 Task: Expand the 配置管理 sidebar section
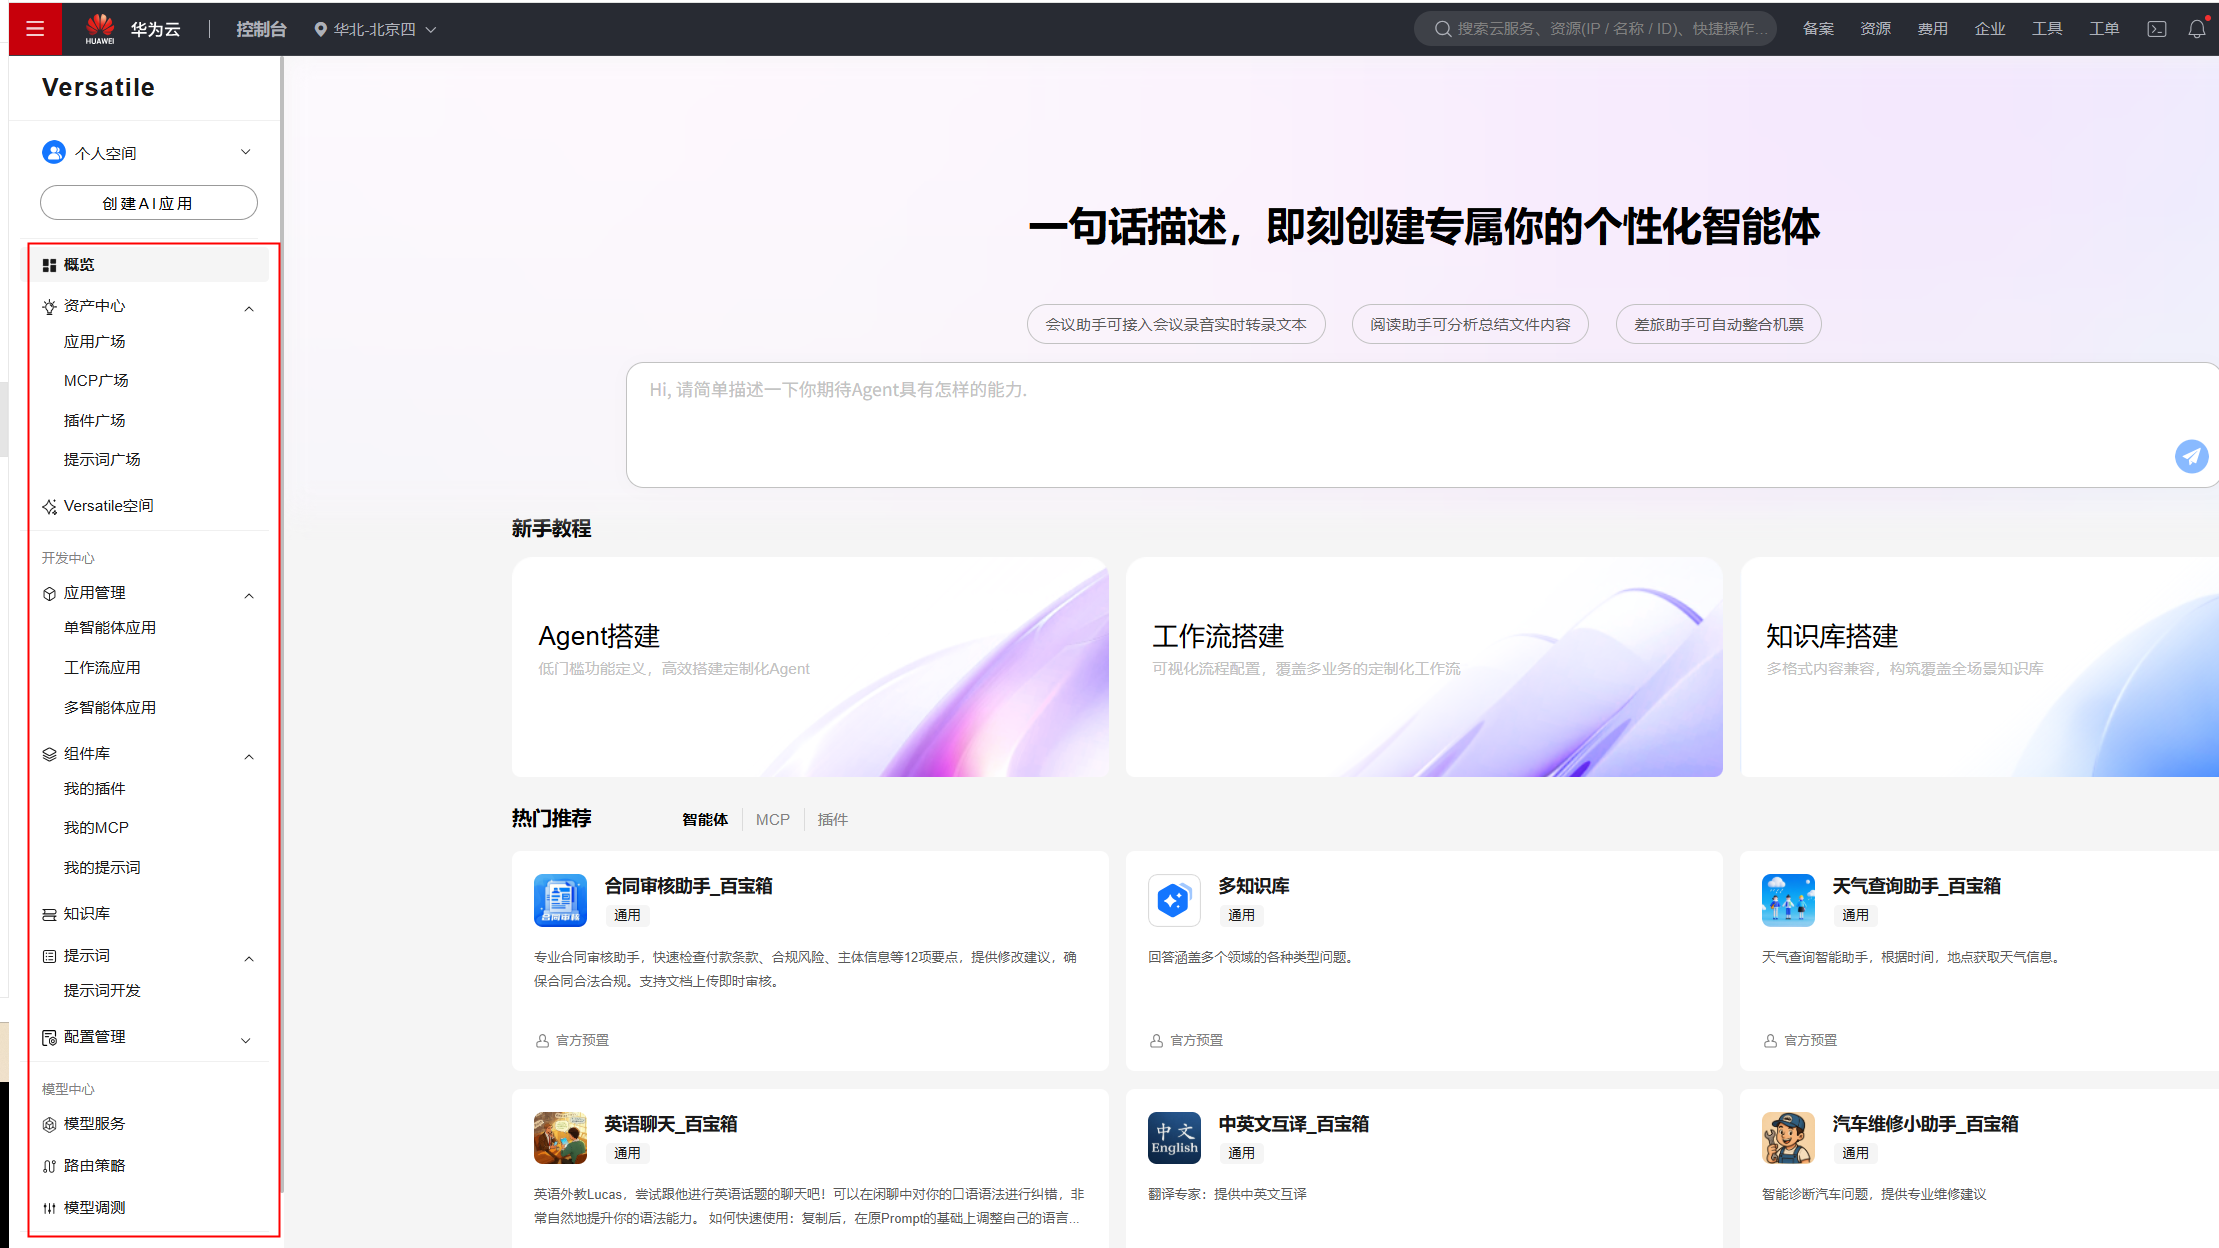(x=246, y=1040)
